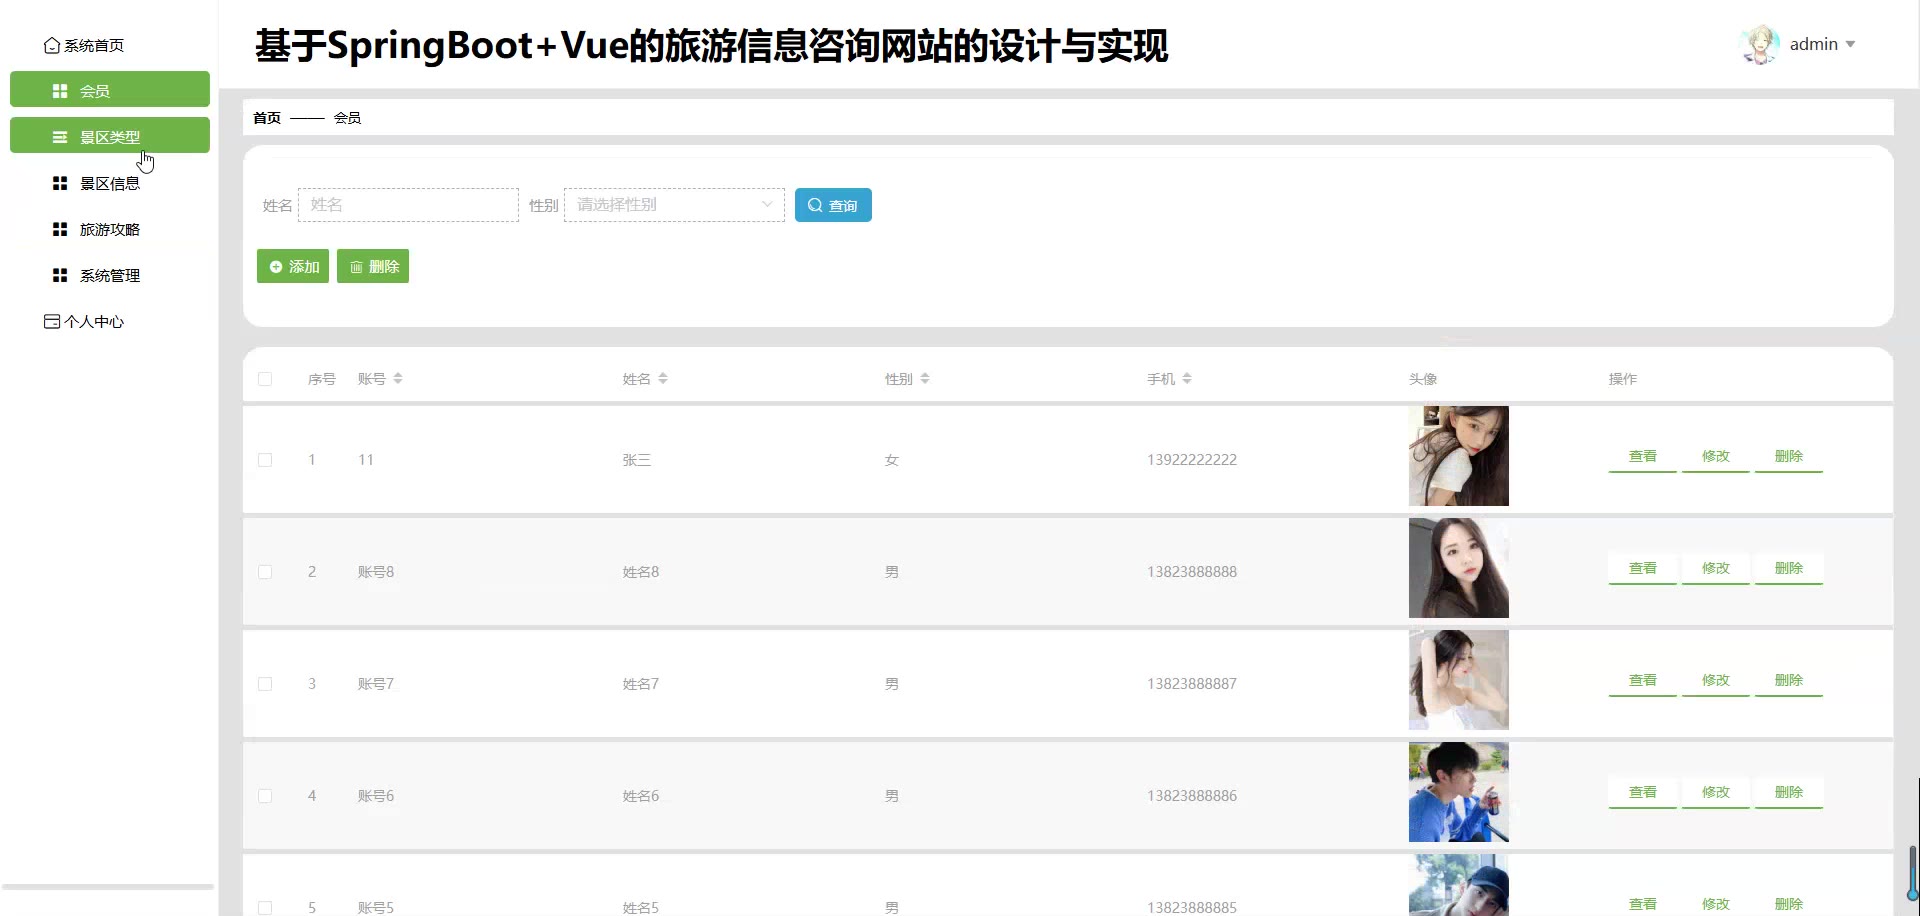Check the checkbox for row 张三
Screen dimensions: 1920x916
[x=265, y=460]
